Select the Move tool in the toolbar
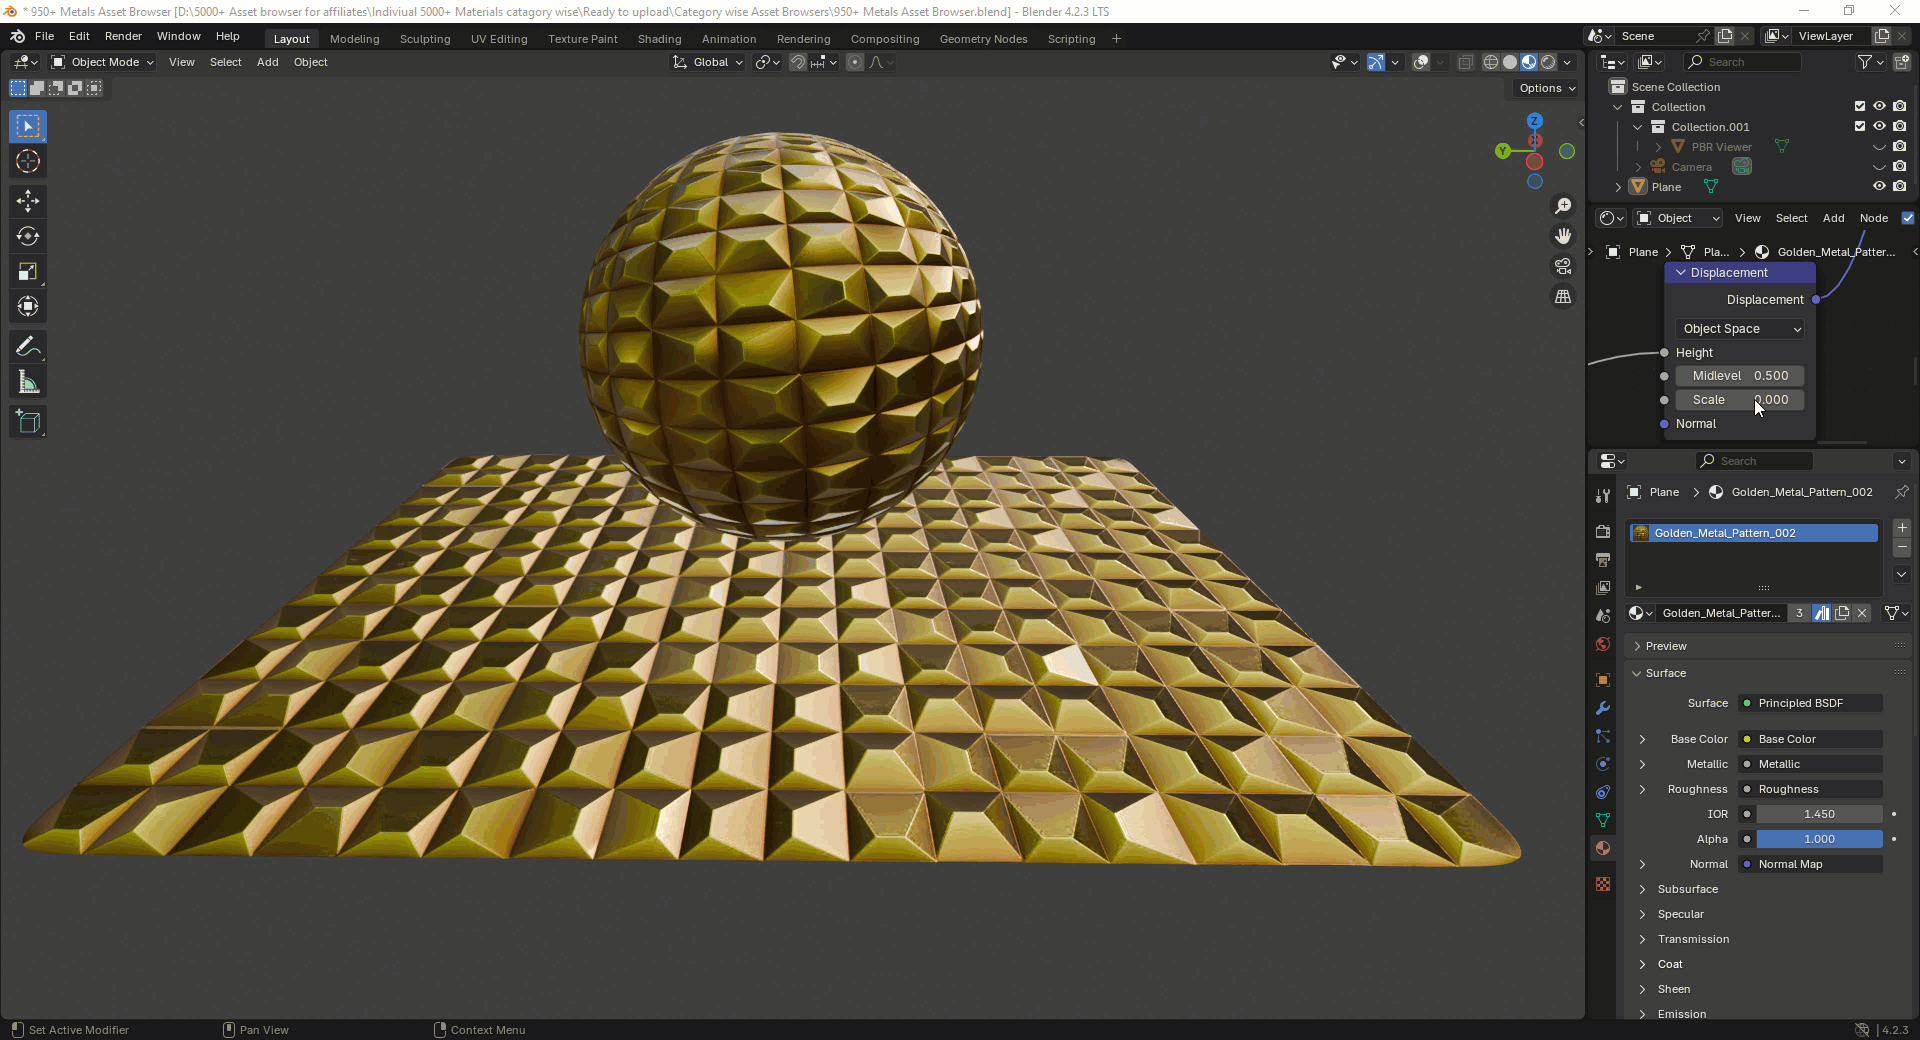Viewport: 1920px width, 1040px height. click(x=28, y=201)
